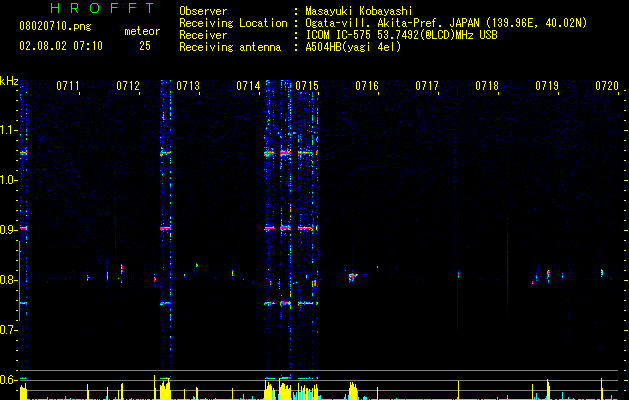Image resolution: width=629 pixels, height=400 pixels.
Task: Click the meteor label
Action: coord(142,31)
